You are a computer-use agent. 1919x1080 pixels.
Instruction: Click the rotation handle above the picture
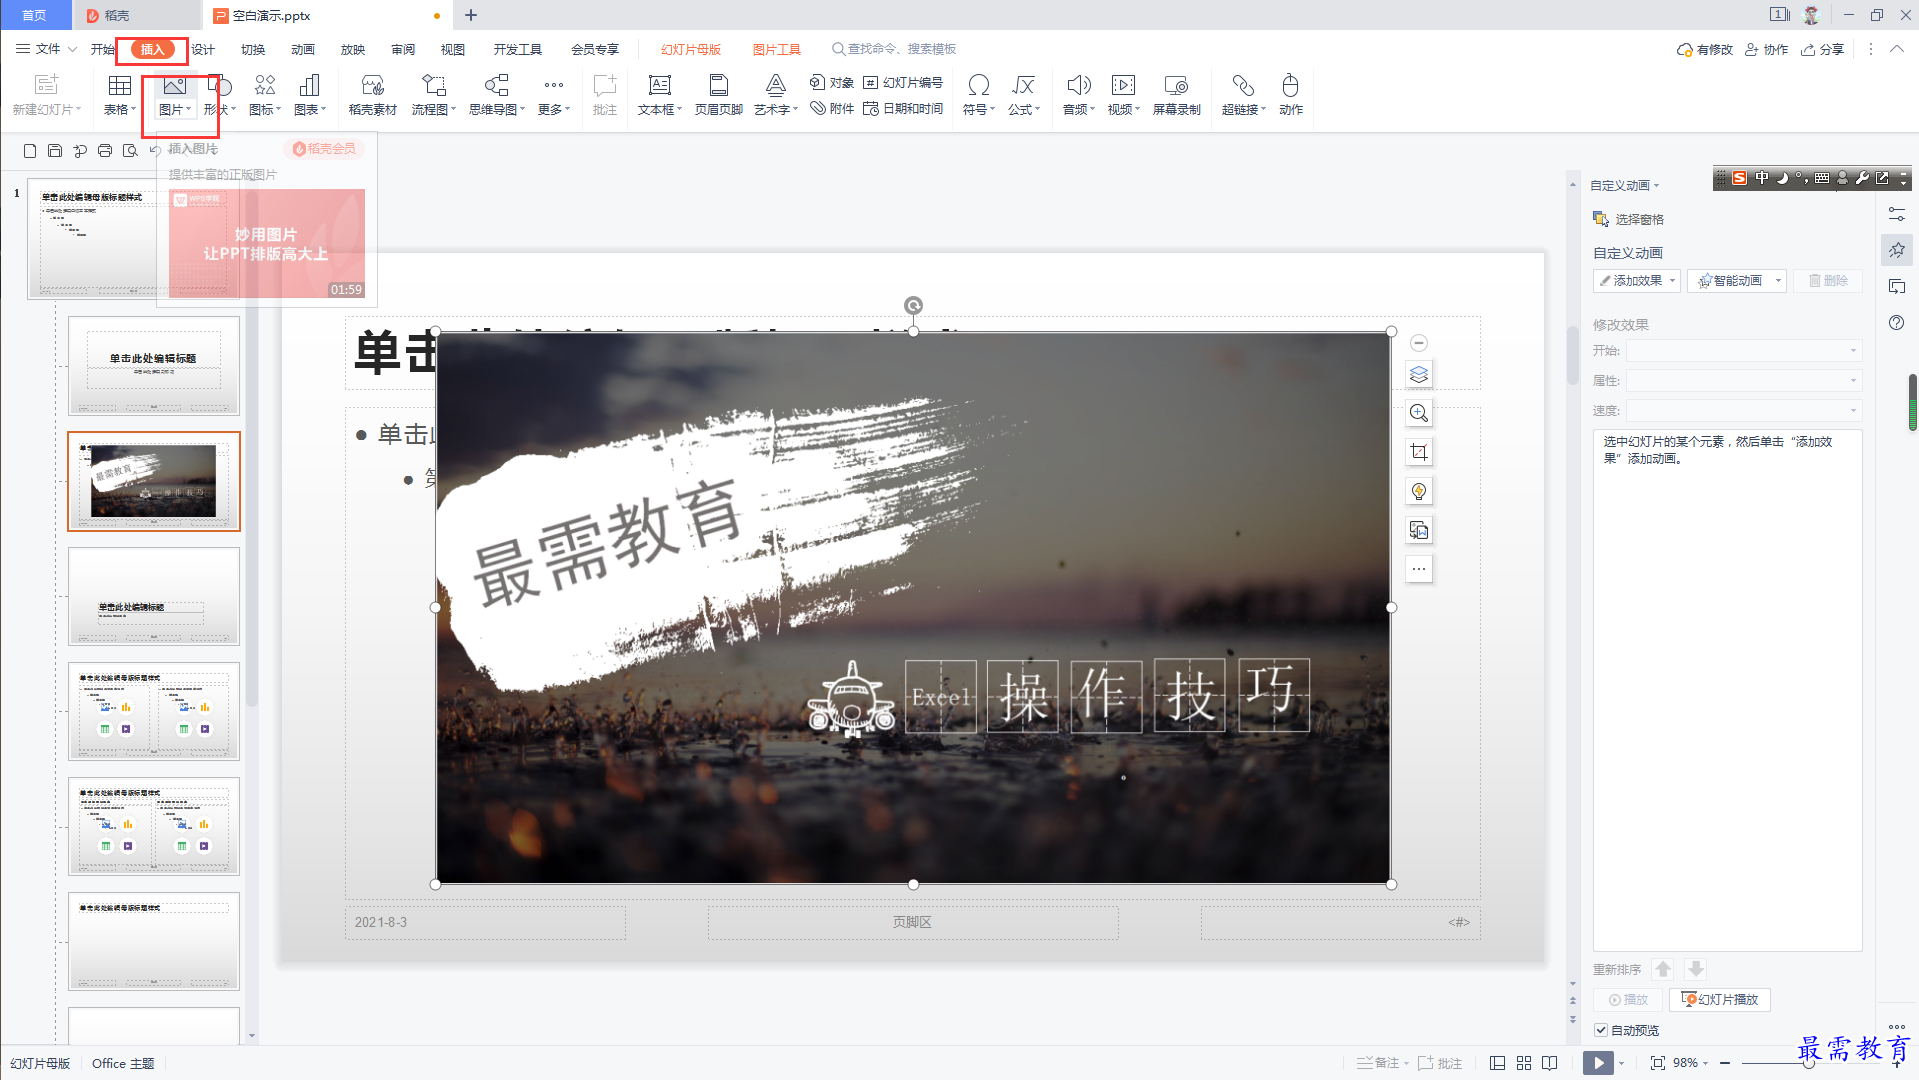point(913,305)
